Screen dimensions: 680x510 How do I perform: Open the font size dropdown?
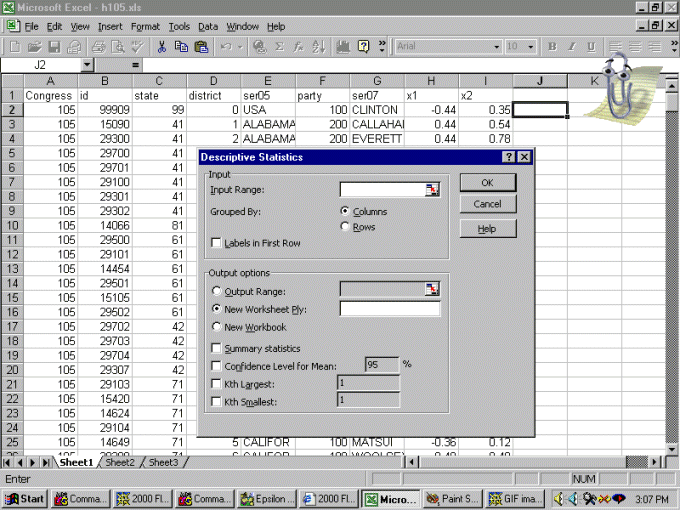(x=531, y=46)
